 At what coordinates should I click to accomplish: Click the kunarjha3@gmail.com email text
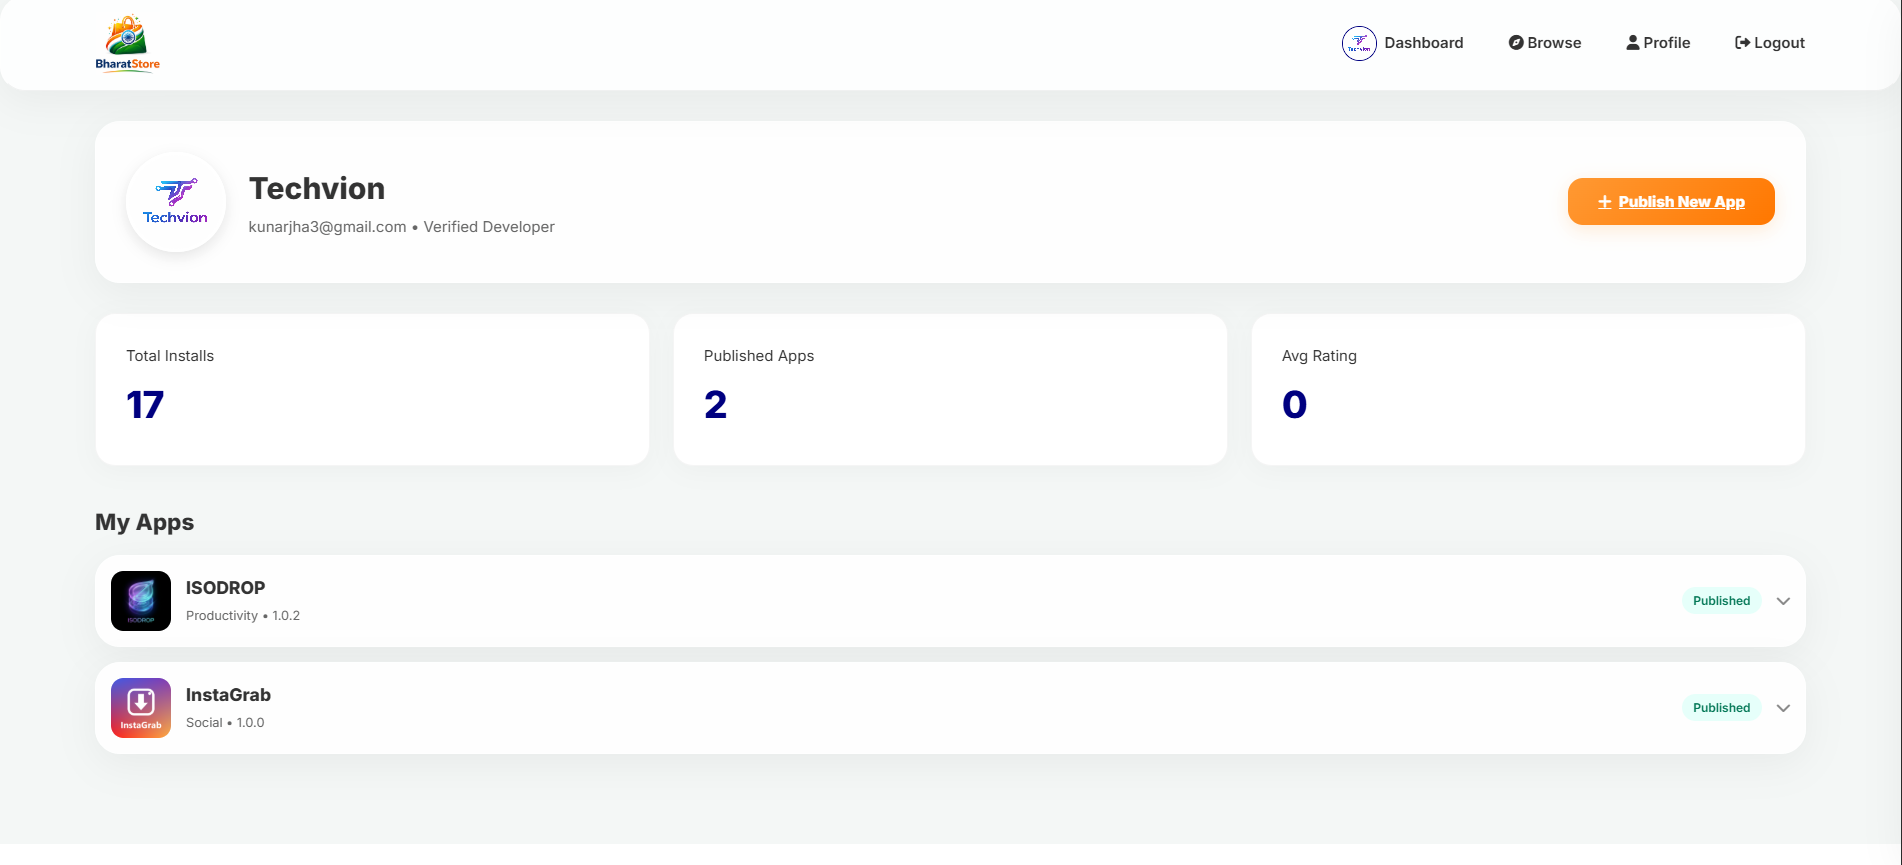pyautogui.click(x=327, y=227)
